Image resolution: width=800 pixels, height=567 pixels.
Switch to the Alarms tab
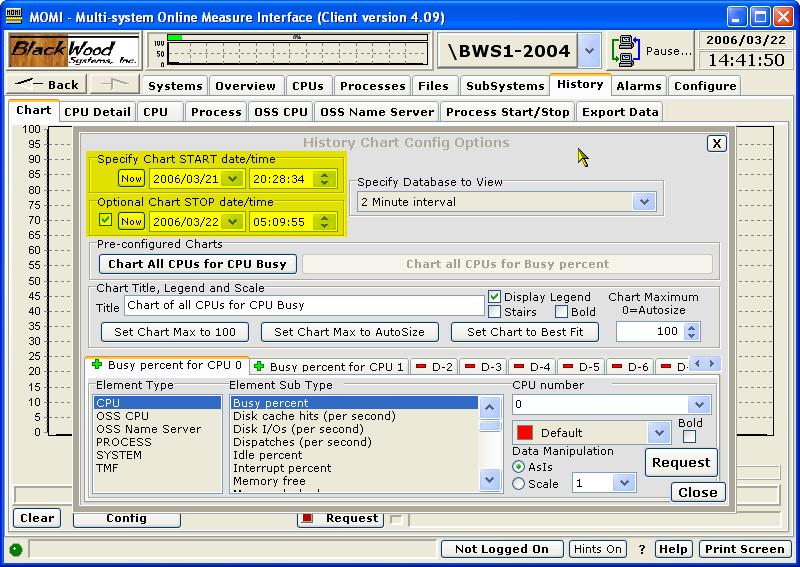coord(638,86)
